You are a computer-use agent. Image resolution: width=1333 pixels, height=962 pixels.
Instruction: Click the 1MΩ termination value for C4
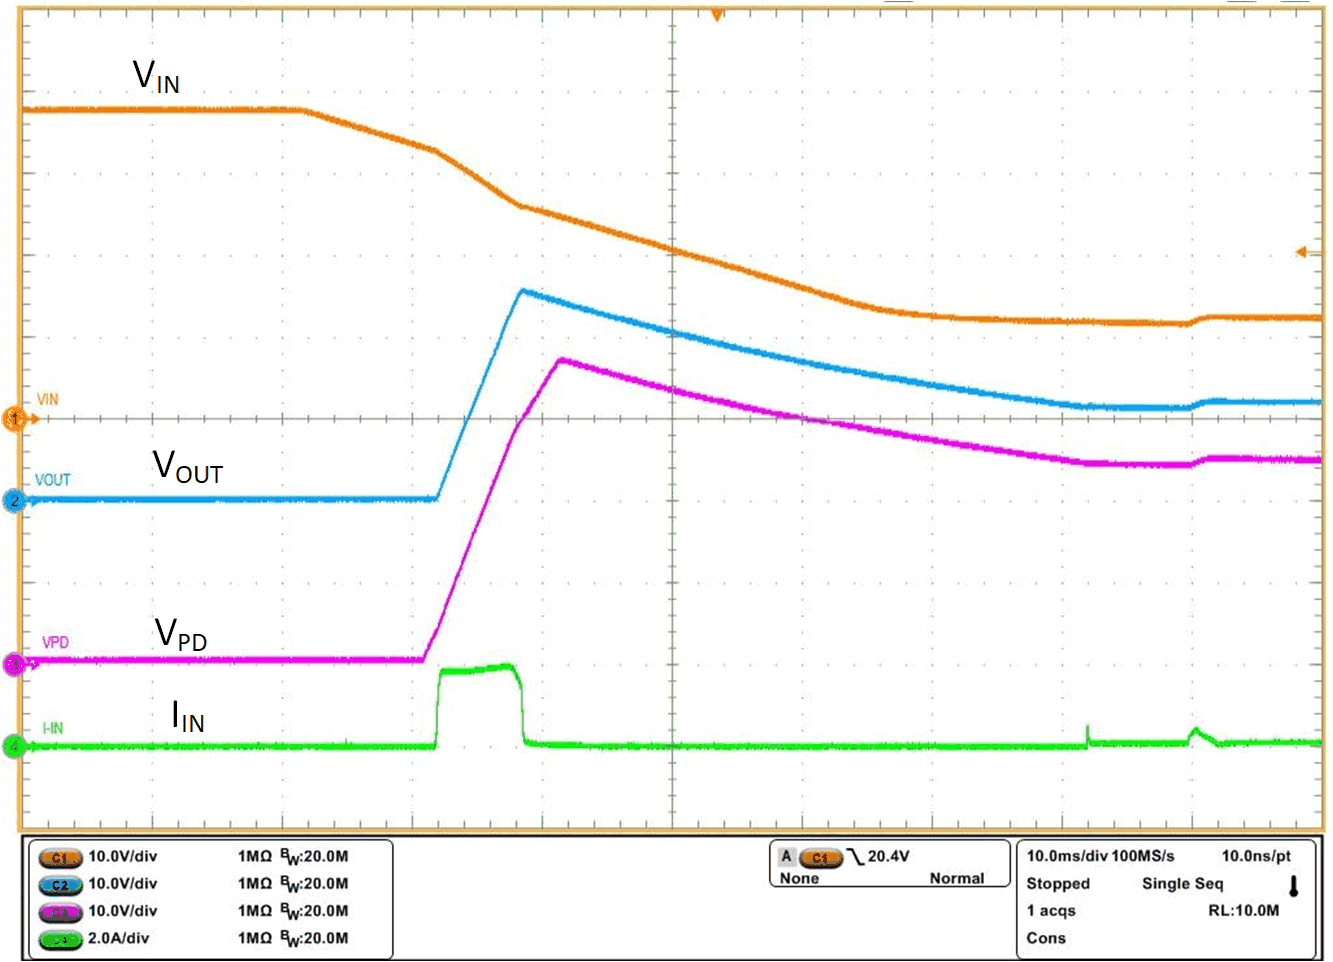[x=255, y=938]
